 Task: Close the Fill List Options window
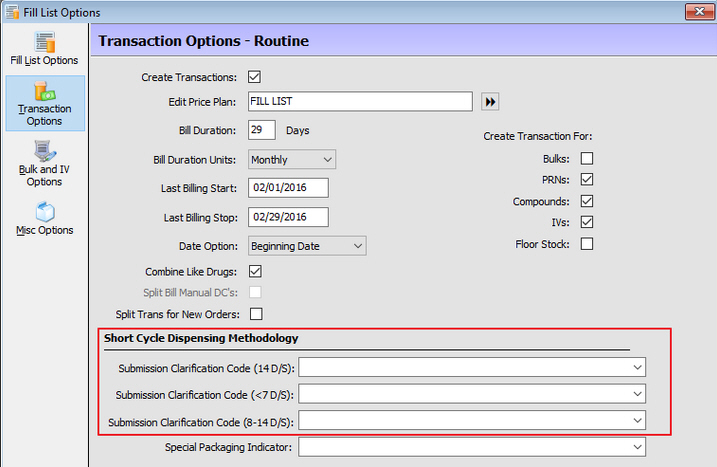click(699, 12)
